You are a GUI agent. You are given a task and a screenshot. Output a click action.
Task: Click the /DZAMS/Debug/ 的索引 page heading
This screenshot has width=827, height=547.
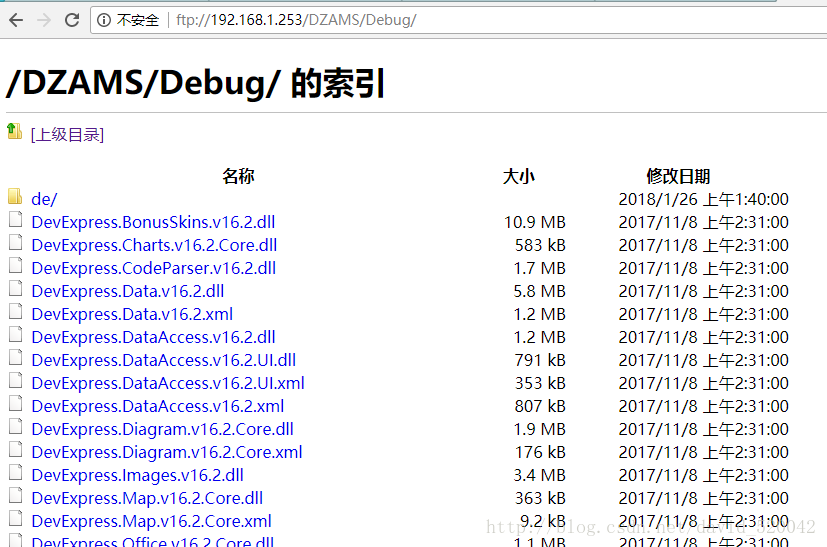(x=195, y=83)
